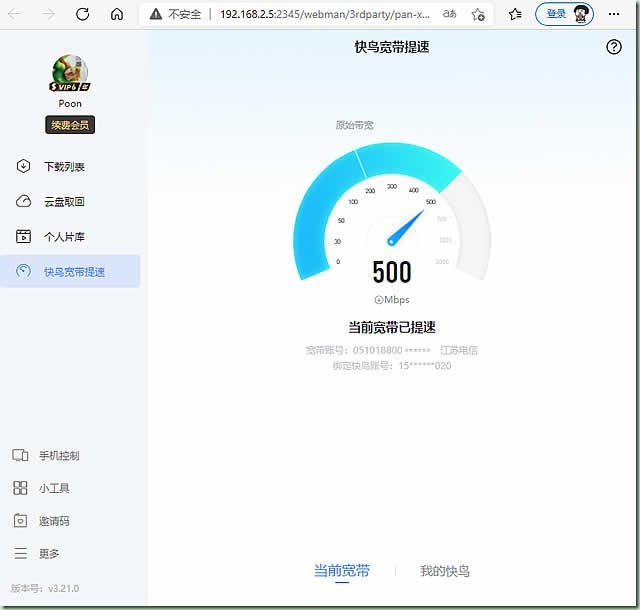
Task: Click the download list icon
Action: click(23, 166)
